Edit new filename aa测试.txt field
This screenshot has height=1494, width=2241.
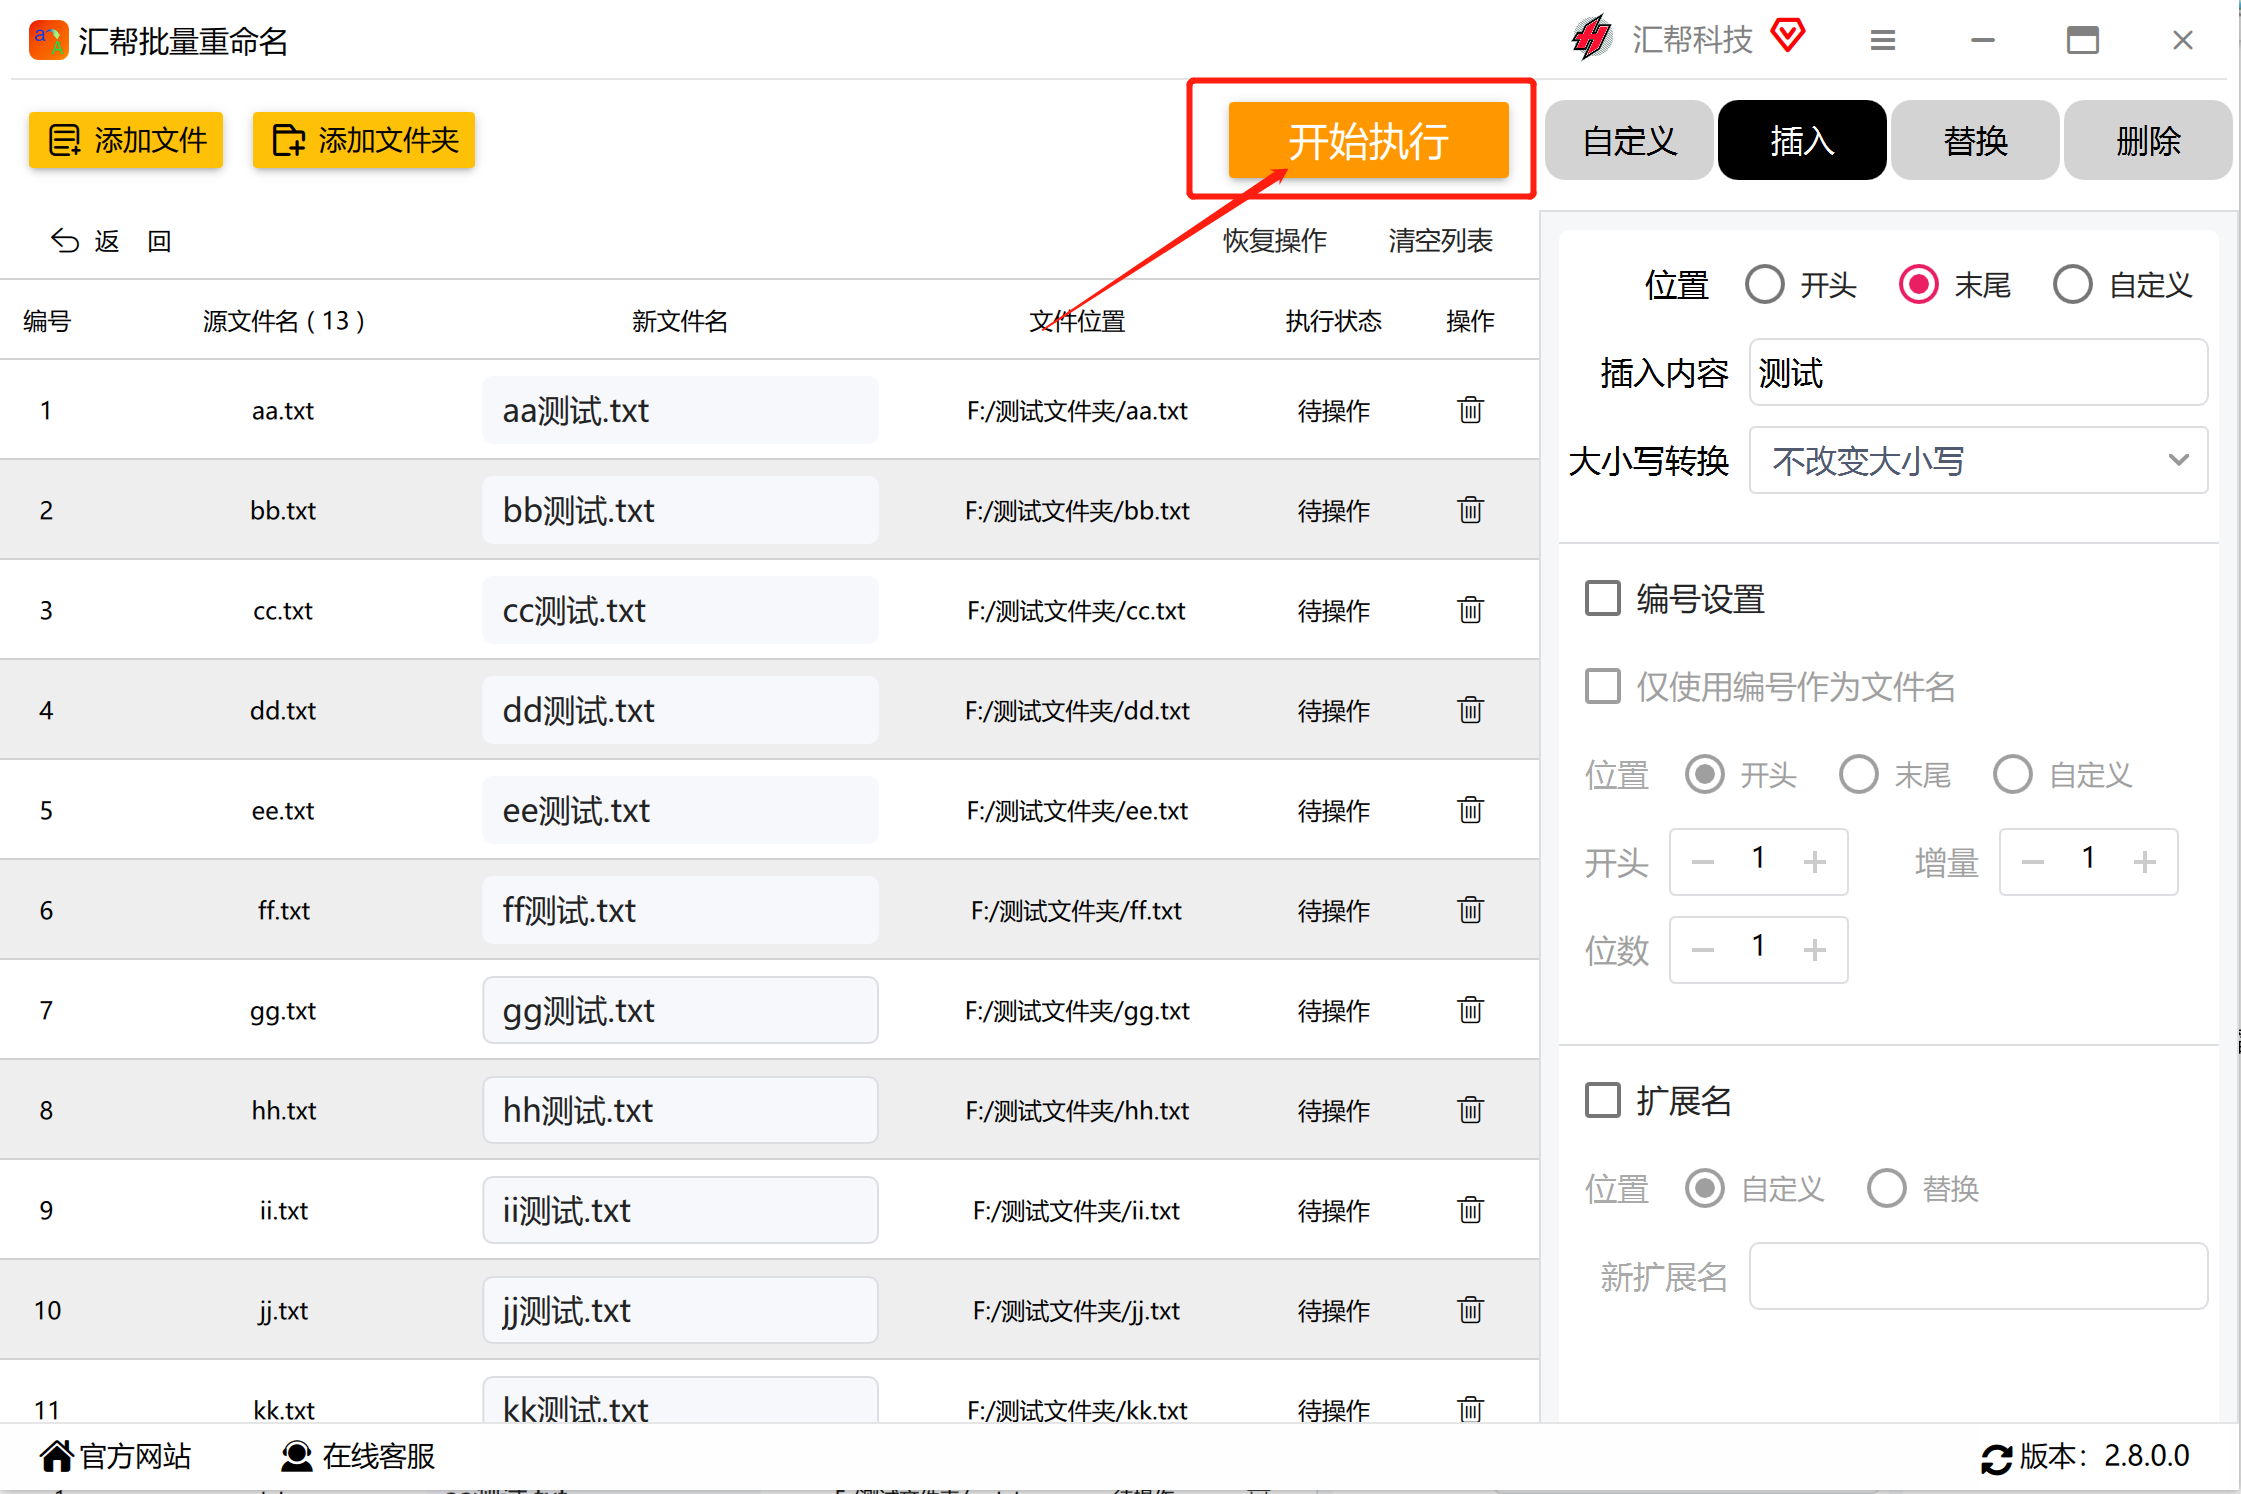[x=680, y=410]
